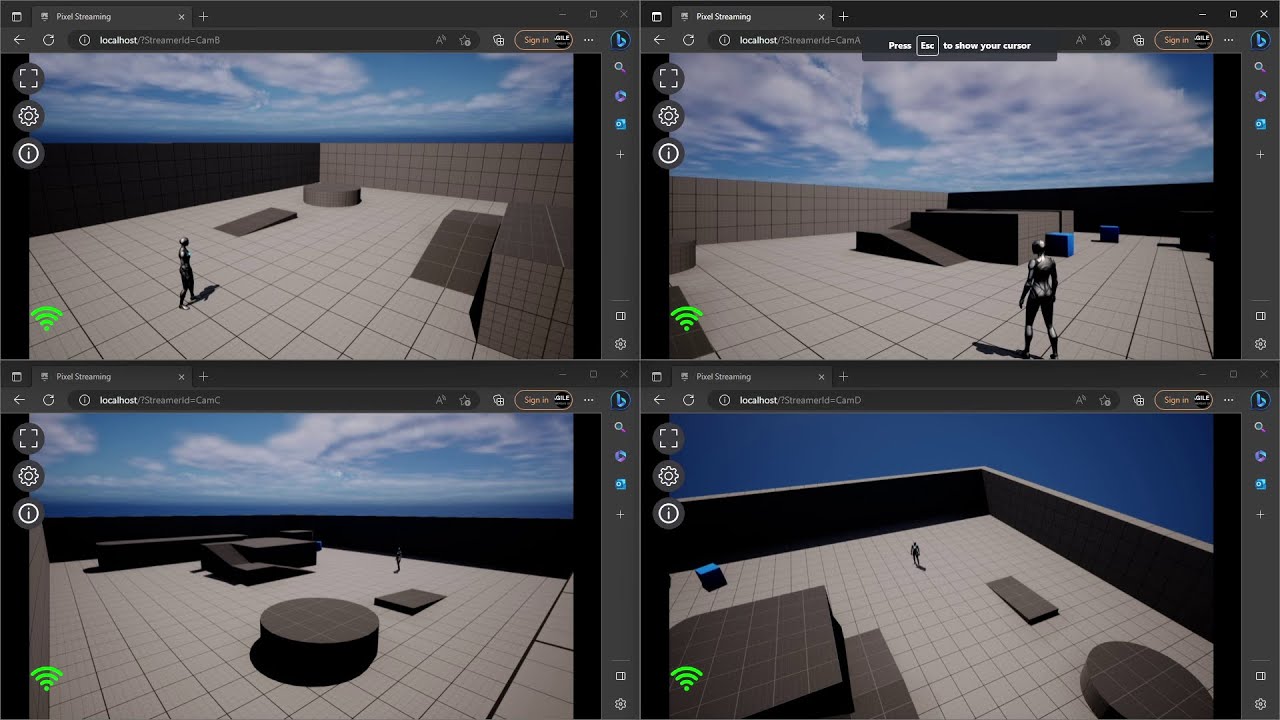Open stream settings gear in CamD window
Viewport: 1280px width, 720px height.
pos(669,476)
